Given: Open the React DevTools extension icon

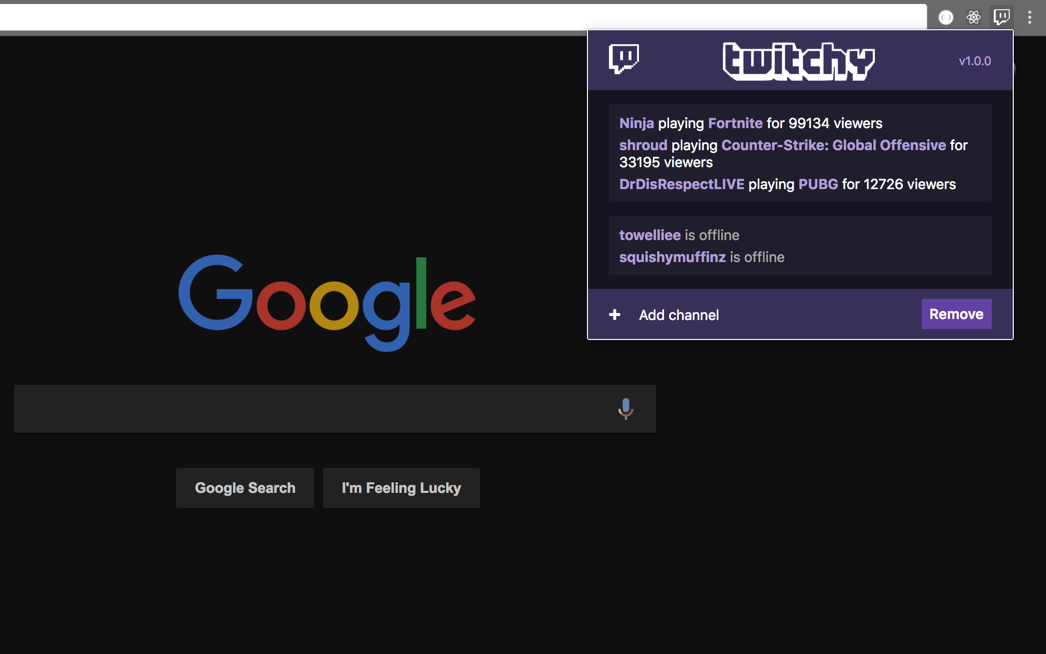Looking at the screenshot, I should 973,17.
